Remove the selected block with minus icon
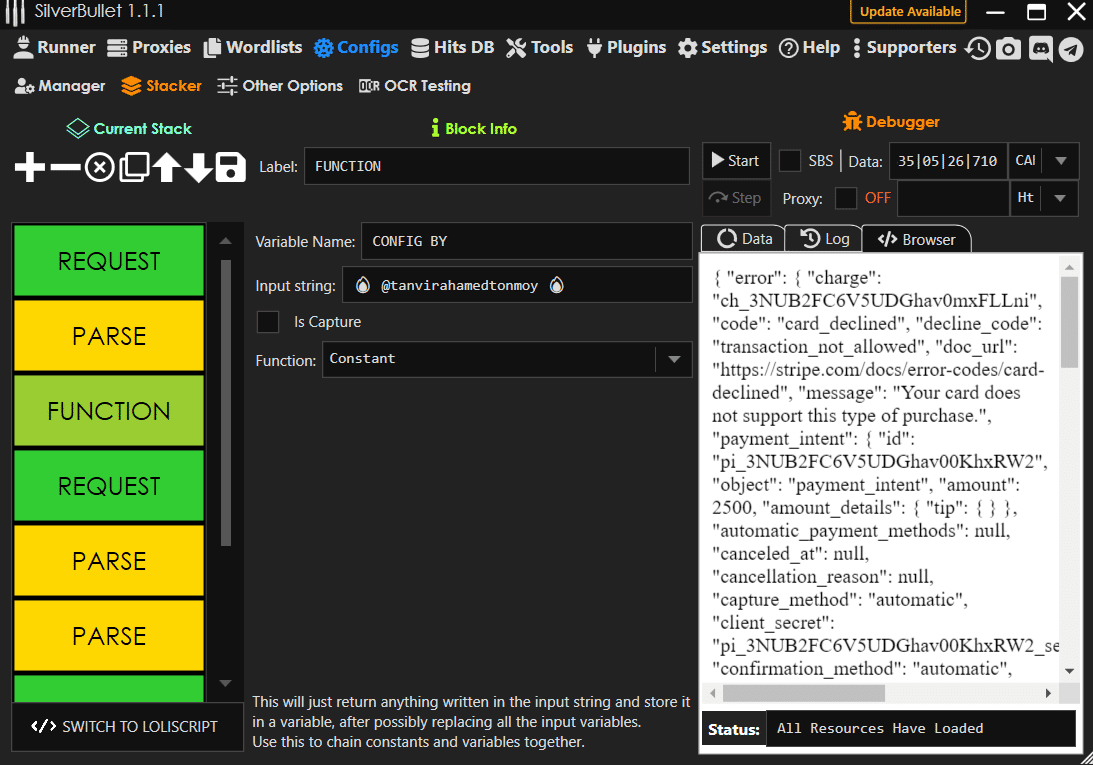This screenshot has width=1093, height=765. tap(64, 168)
